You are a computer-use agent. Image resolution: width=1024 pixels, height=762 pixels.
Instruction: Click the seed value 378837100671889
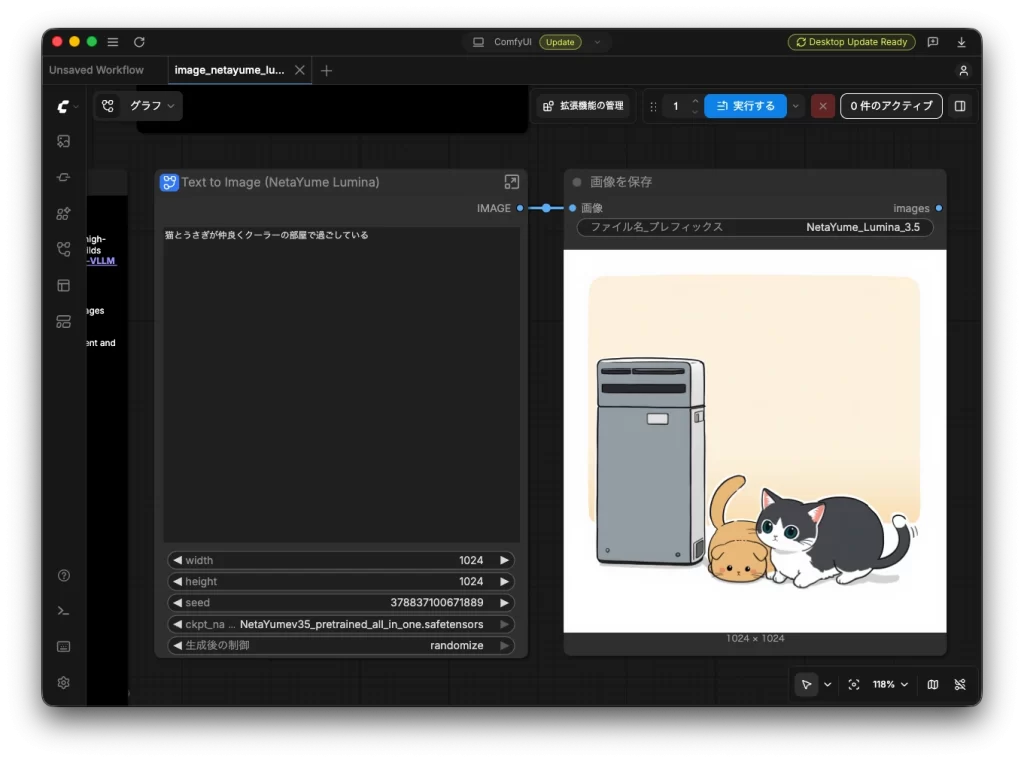click(x=437, y=603)
